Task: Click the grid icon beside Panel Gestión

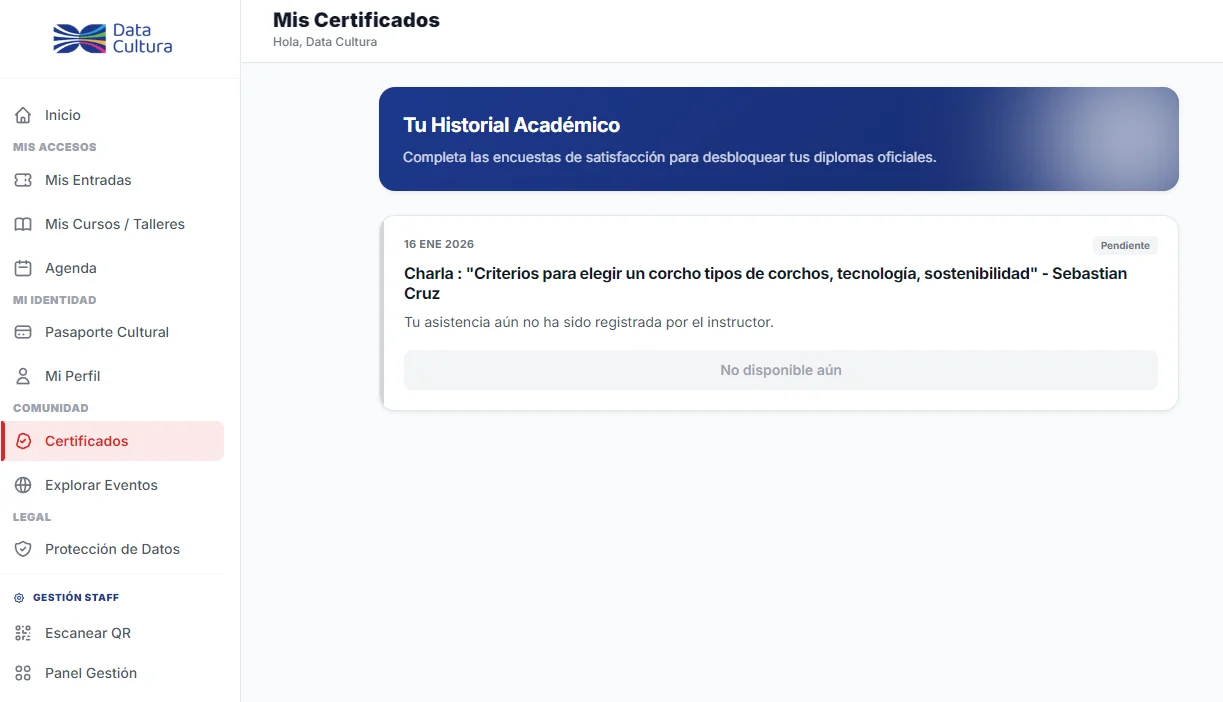Action: pyautogui.click(x=22, y=672)
